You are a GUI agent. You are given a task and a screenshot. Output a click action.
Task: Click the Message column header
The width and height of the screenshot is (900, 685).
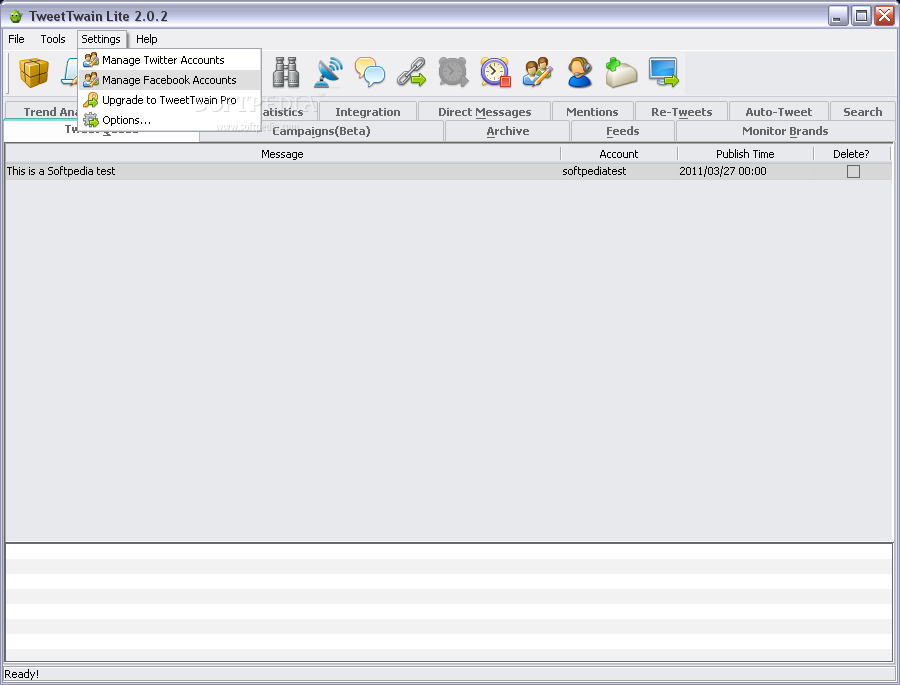pos(282,154)
